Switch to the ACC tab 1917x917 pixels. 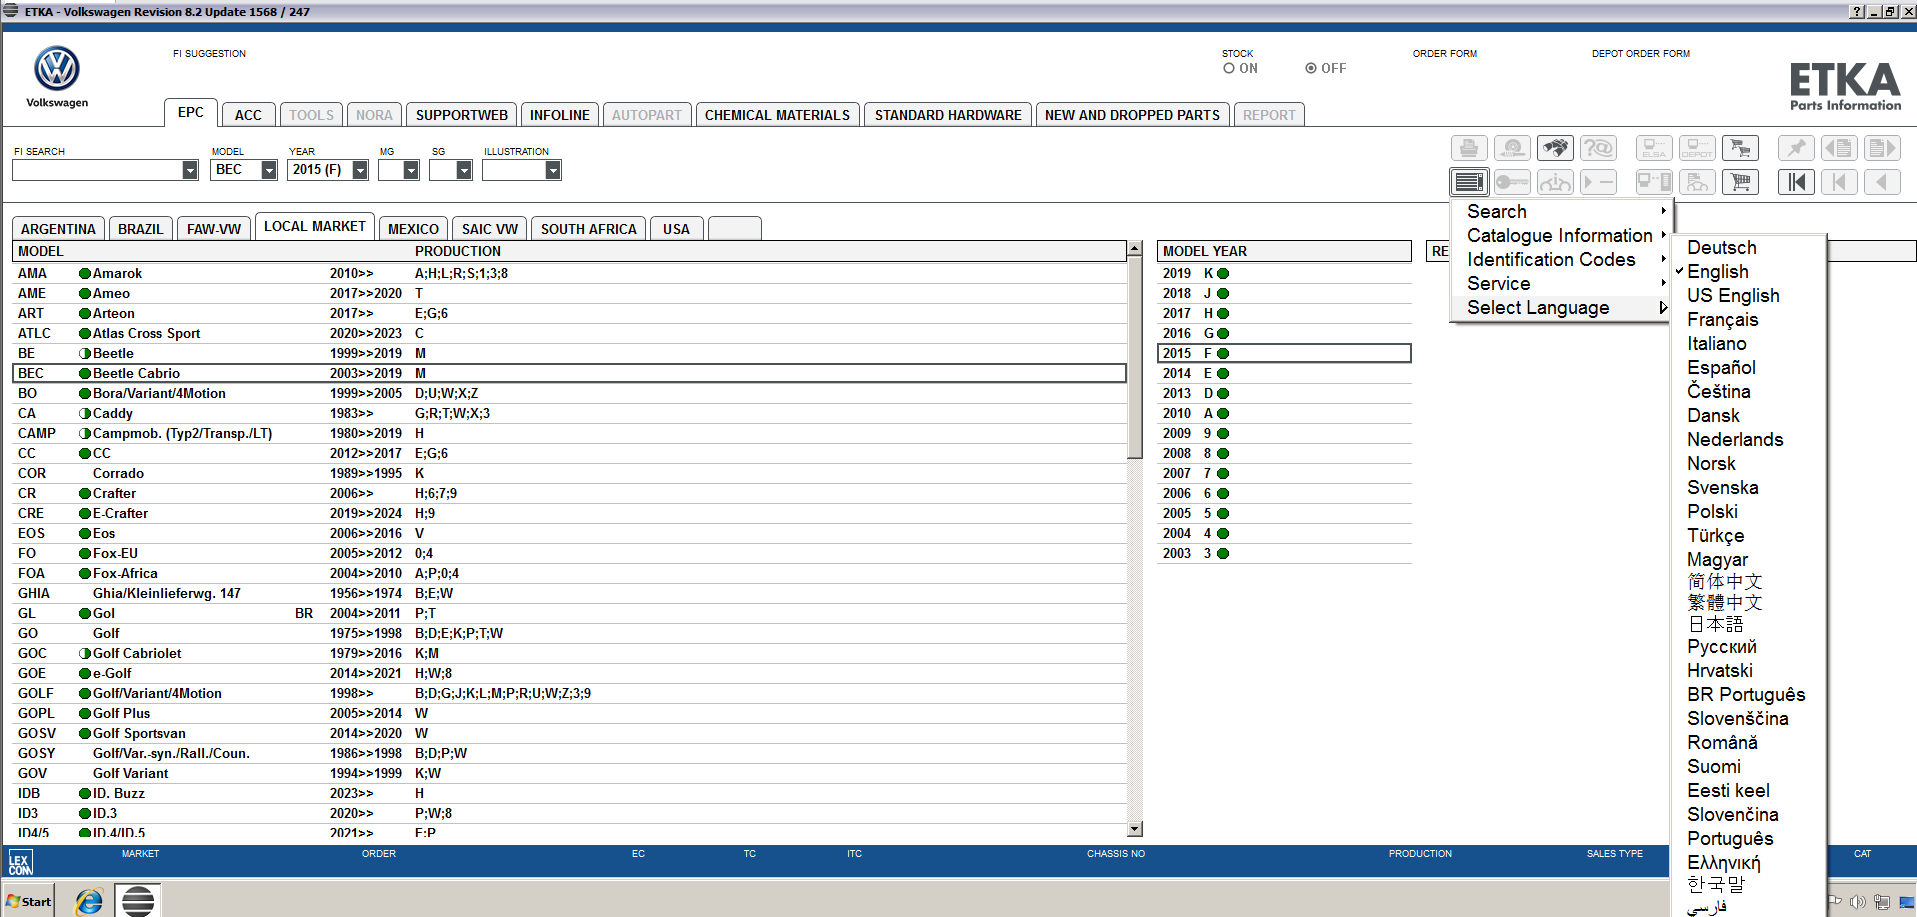(248, 115)
